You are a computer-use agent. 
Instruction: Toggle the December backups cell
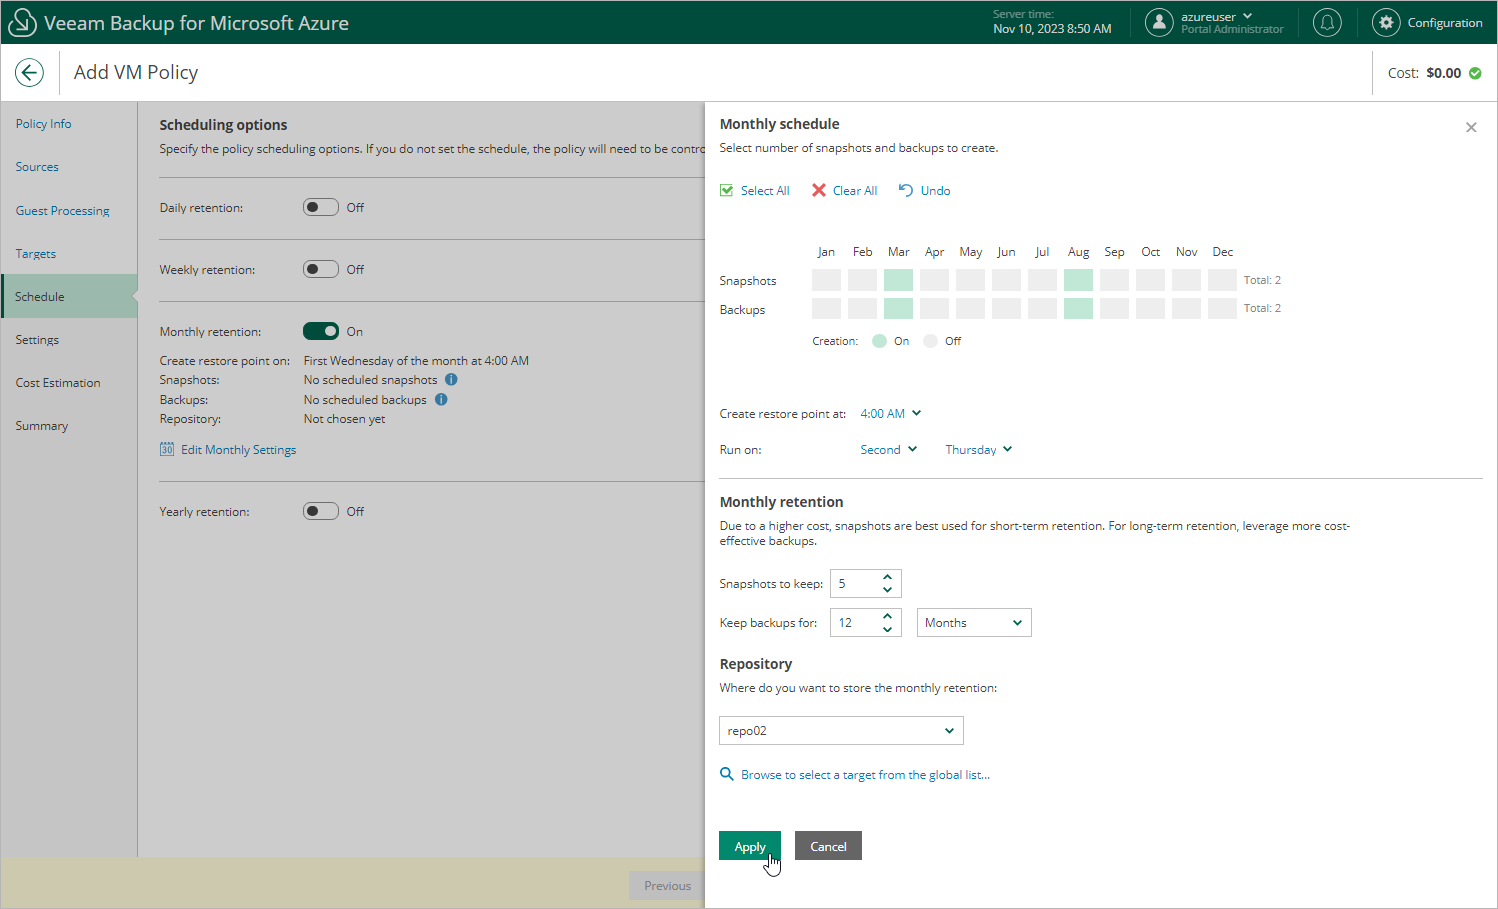tap(1222, 308)
